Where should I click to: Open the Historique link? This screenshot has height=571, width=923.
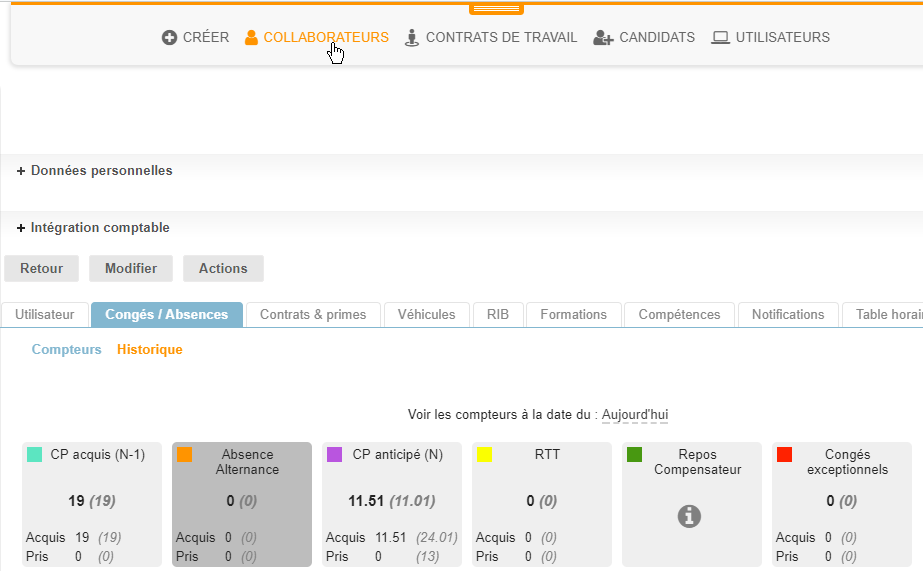pos(149,350)
